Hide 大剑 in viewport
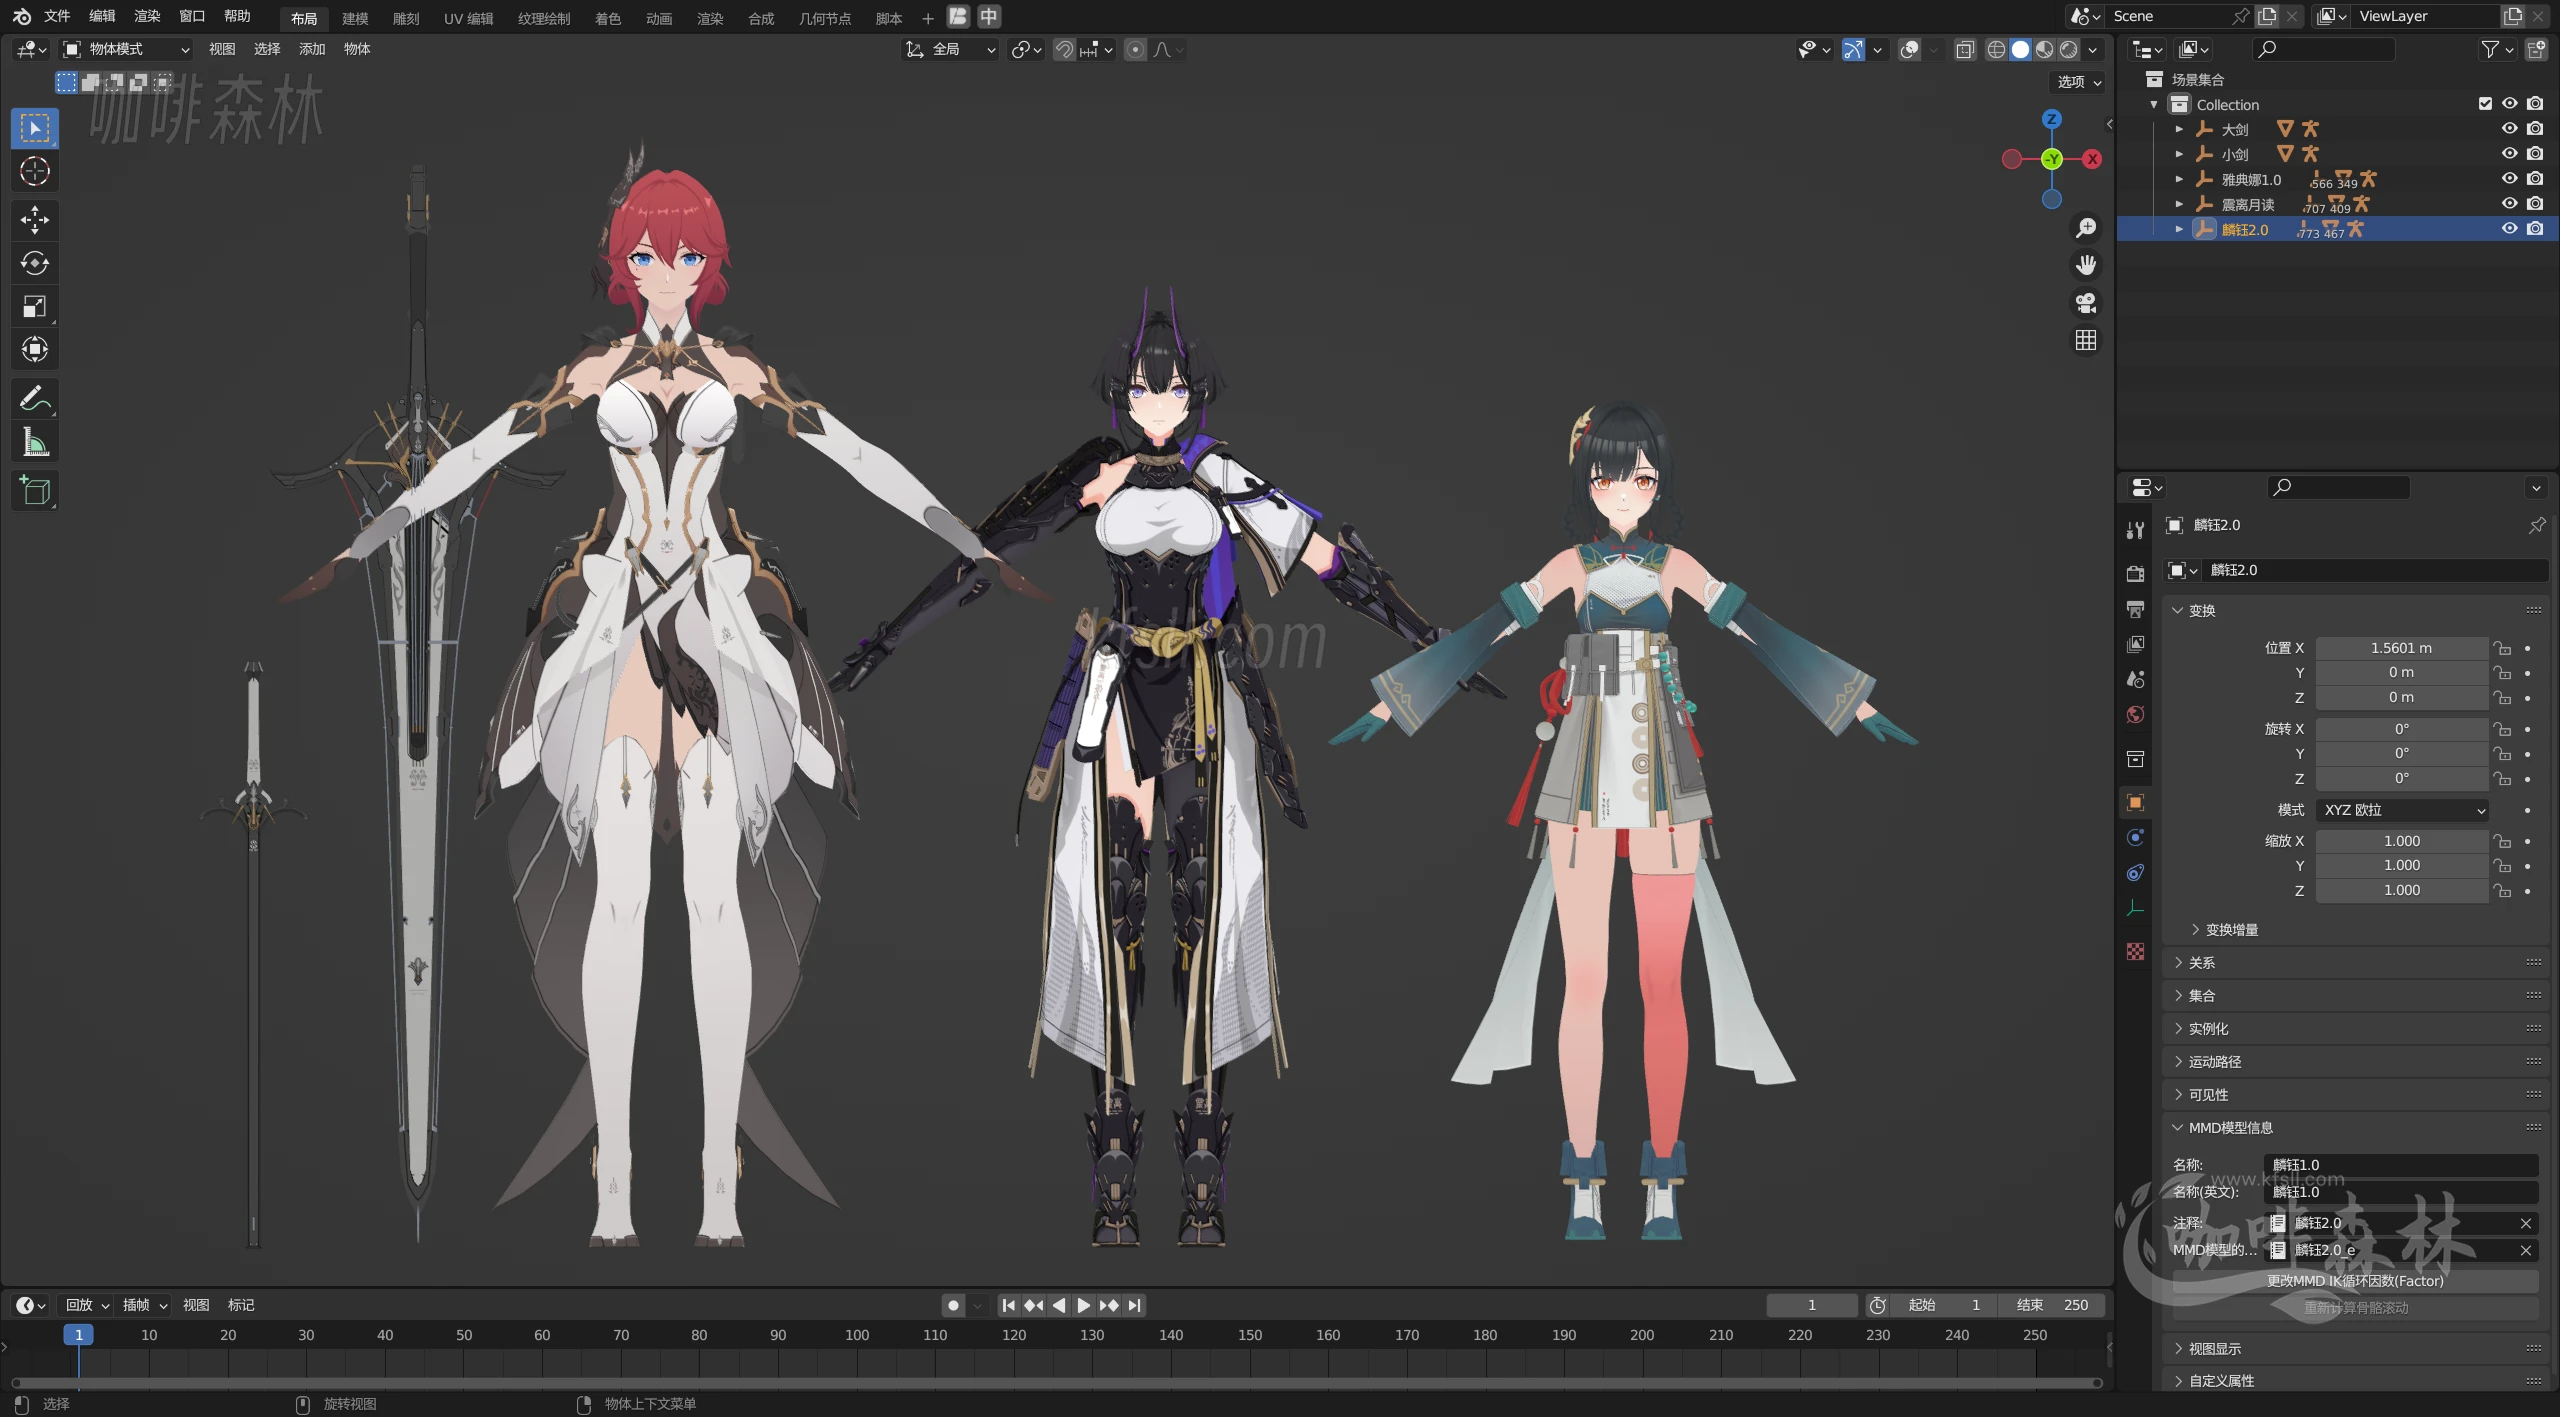The width and height of the screenshot is (2560, 1417). (2509, 129)
